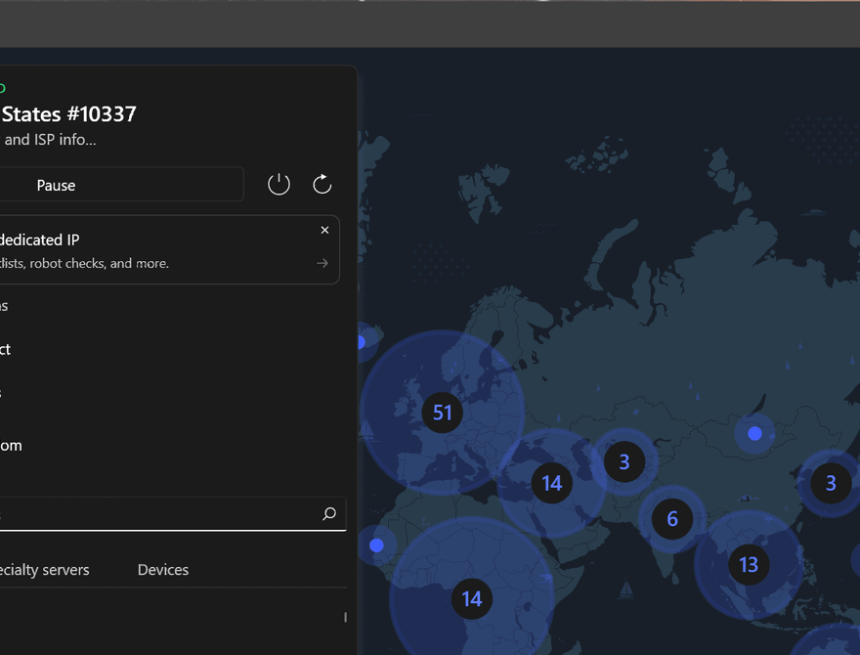This screenshot has width=860, height=655.
Task: Select the Africa cluster showing 14
Action: [471, 598]
